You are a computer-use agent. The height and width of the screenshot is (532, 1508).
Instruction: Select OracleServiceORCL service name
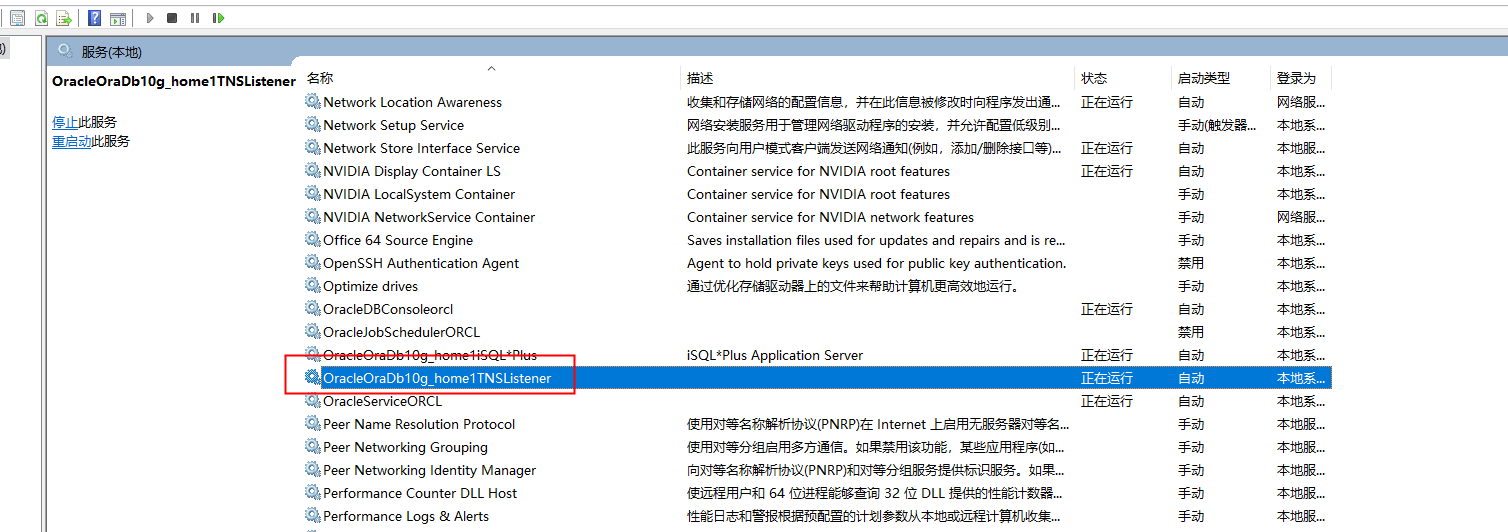pos(382,401)
